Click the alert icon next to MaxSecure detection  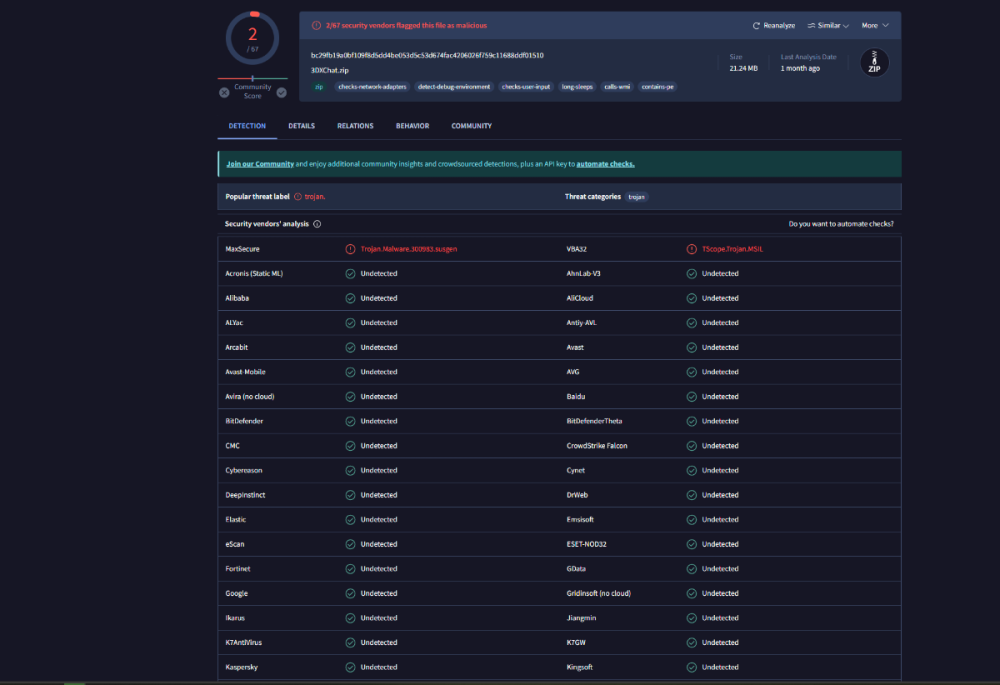350,249
